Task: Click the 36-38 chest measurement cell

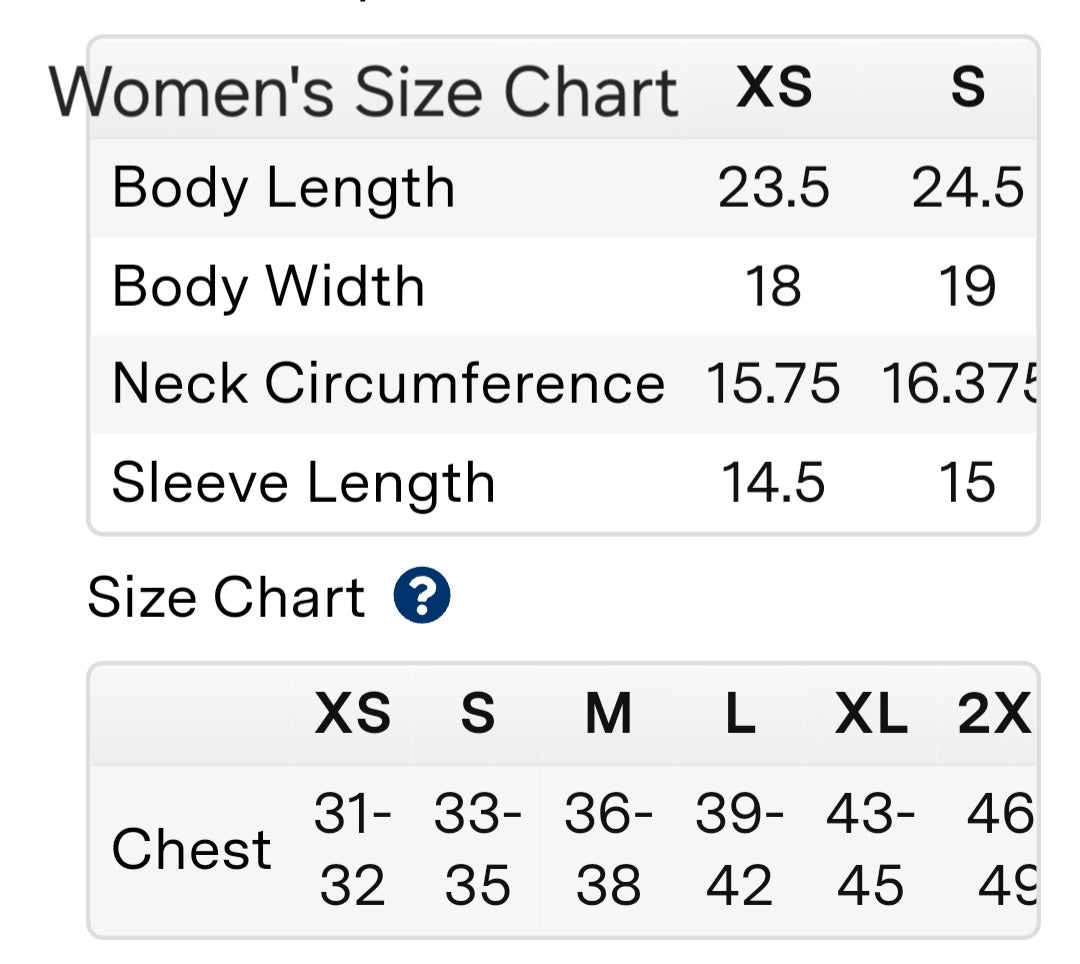Action: point(608,850)
